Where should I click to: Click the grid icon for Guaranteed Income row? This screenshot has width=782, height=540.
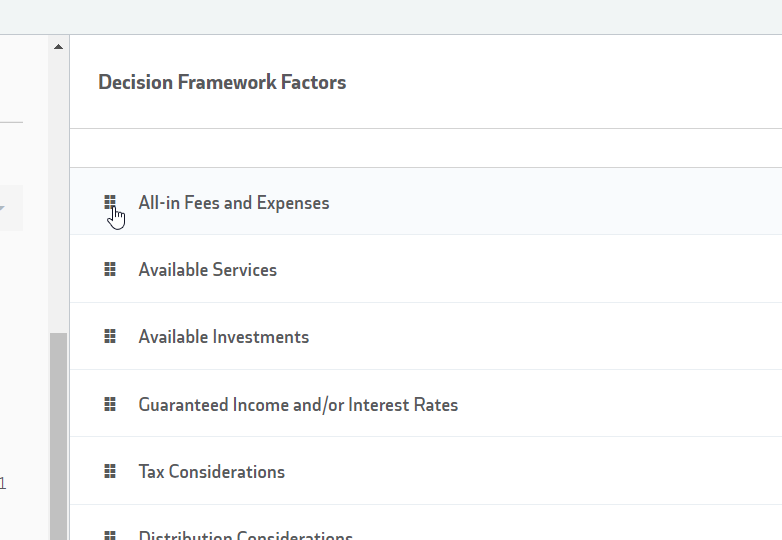[110, 405]
